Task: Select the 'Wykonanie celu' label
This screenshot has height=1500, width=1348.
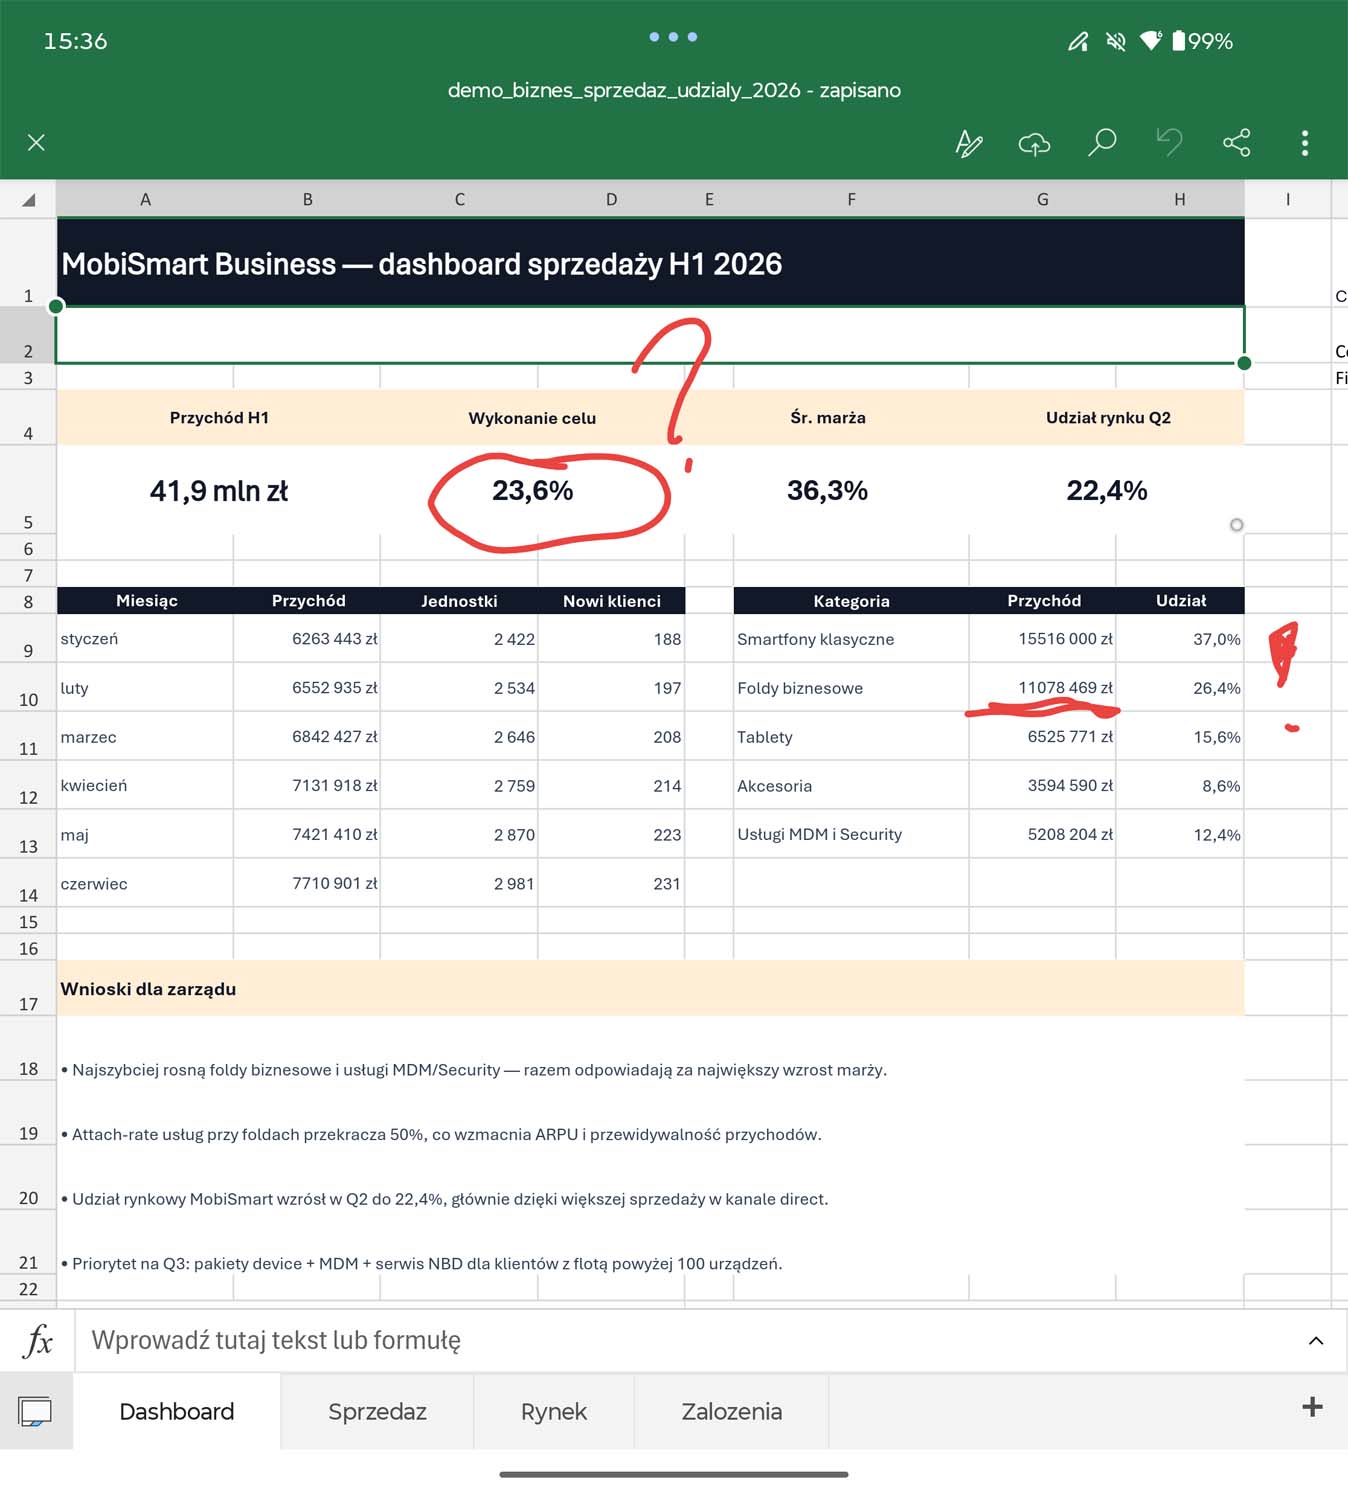Action: 532,418
